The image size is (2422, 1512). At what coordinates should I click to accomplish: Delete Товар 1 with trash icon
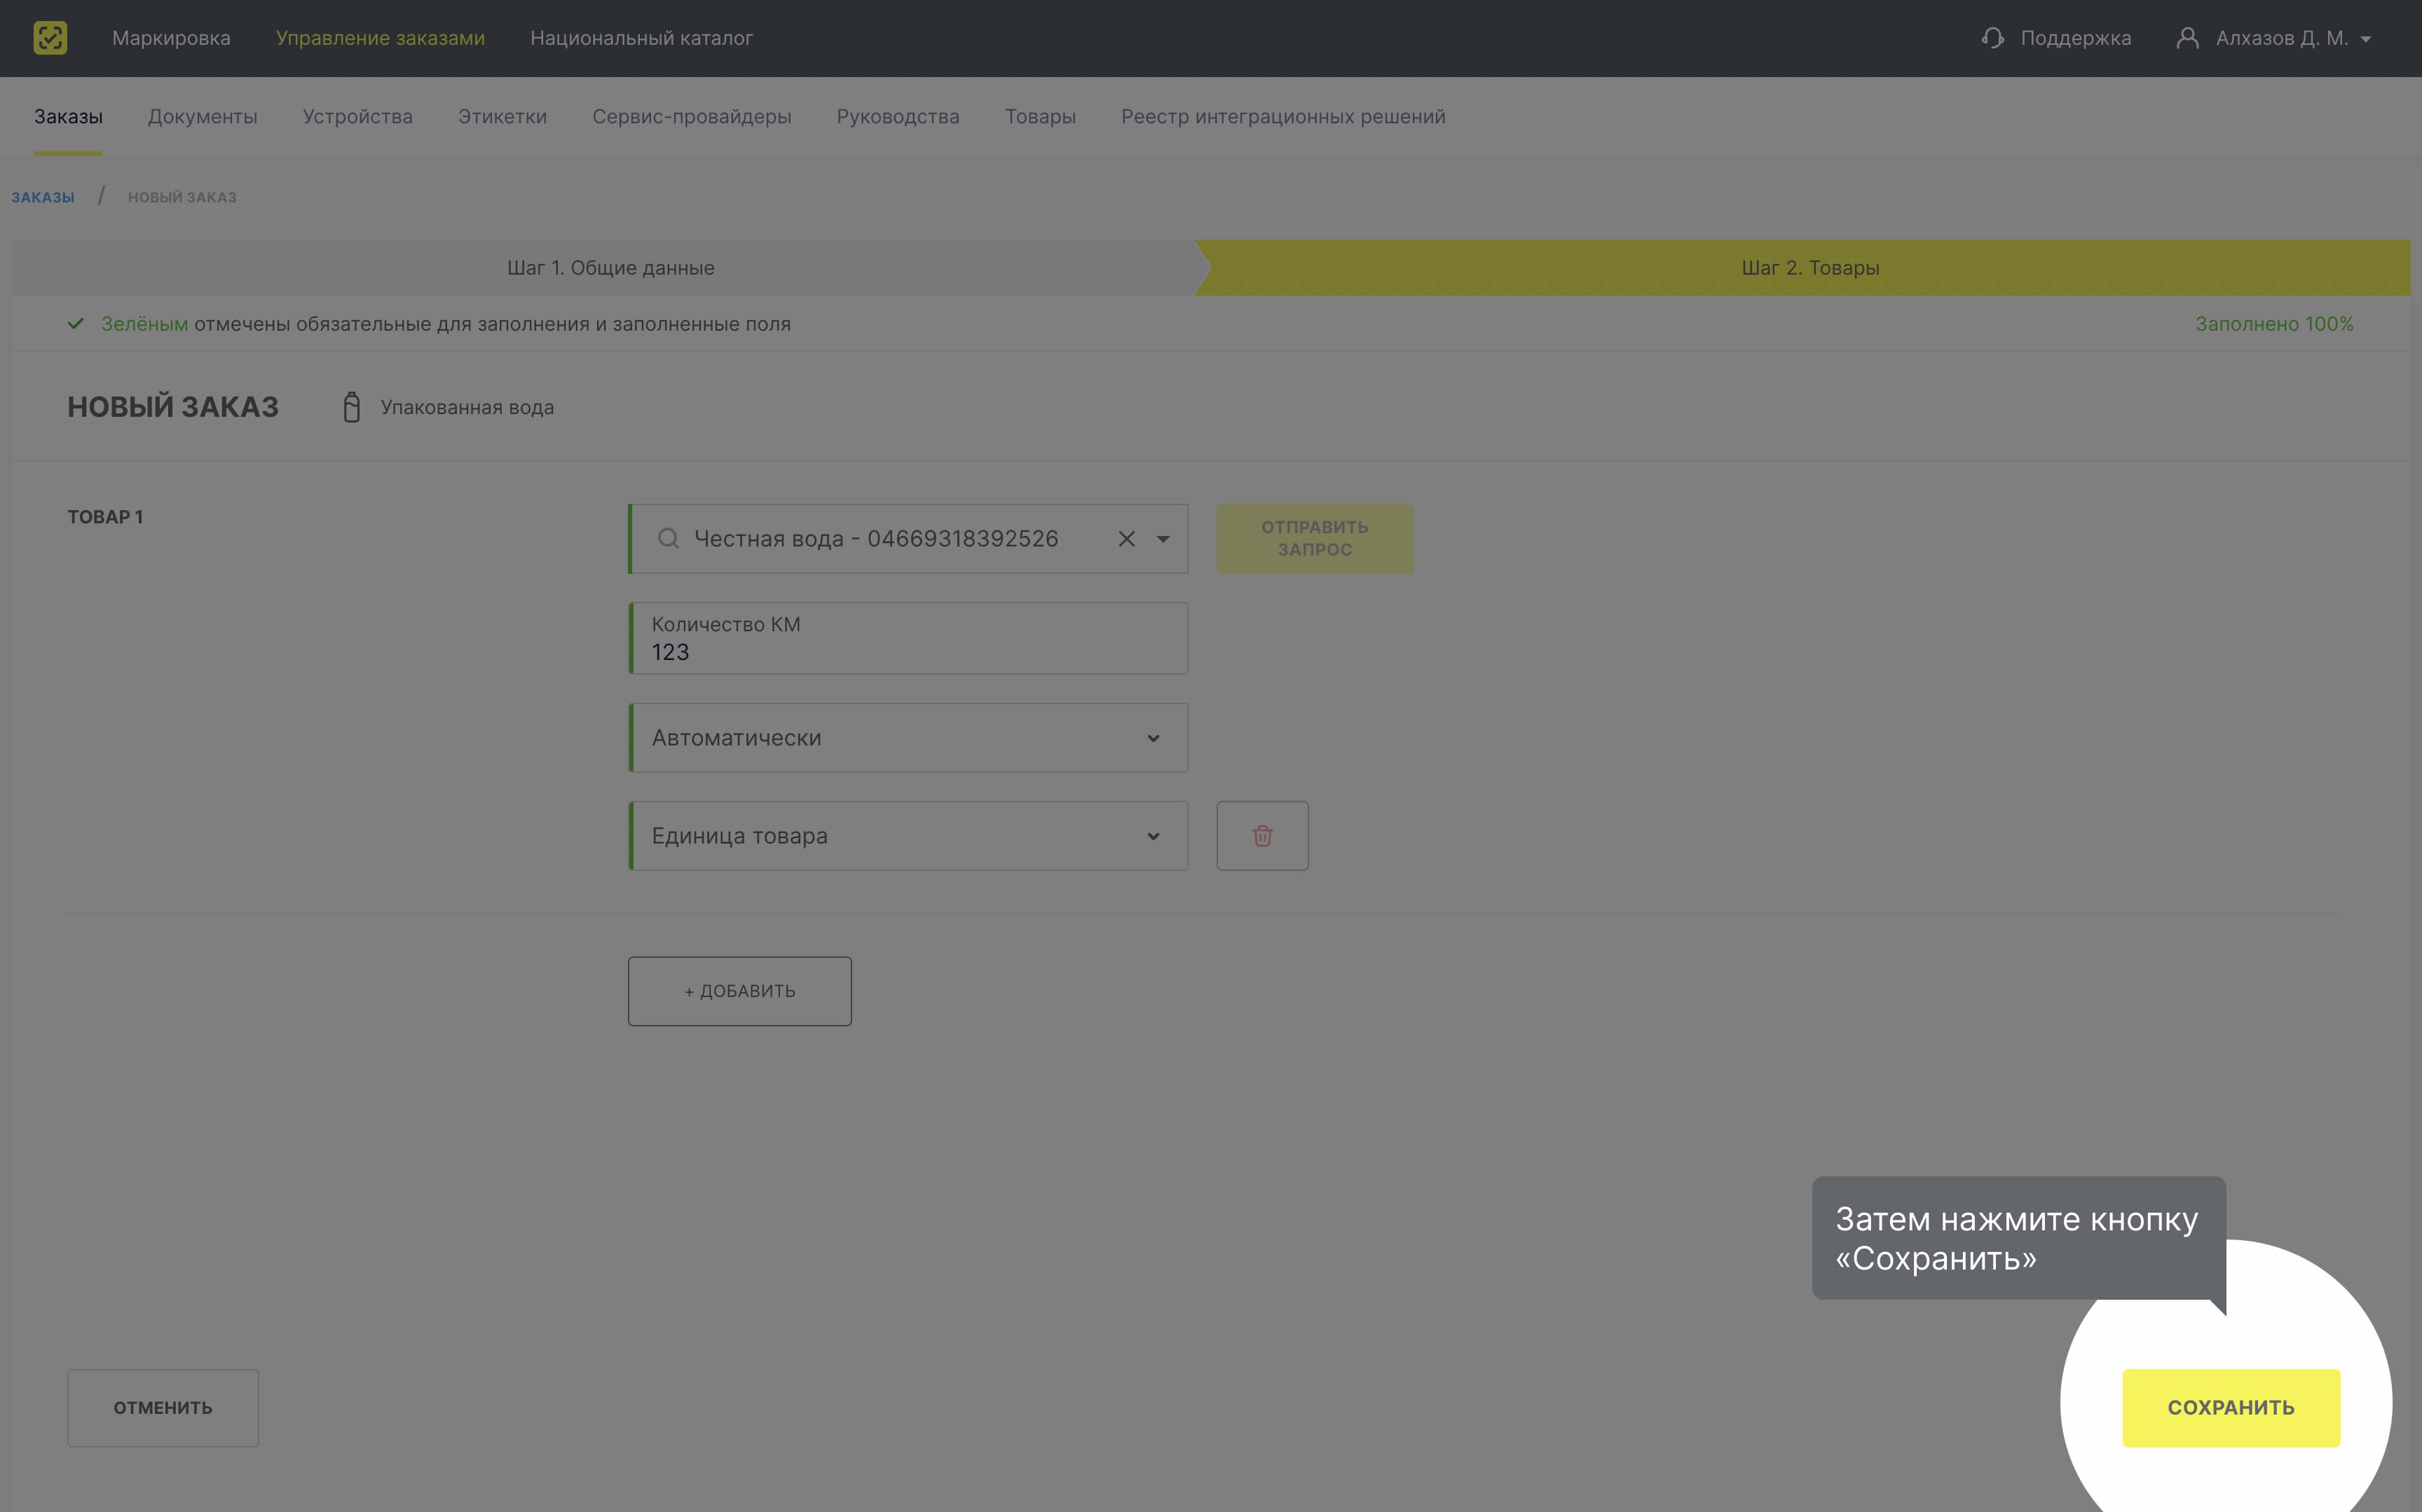coord(1262,836)
